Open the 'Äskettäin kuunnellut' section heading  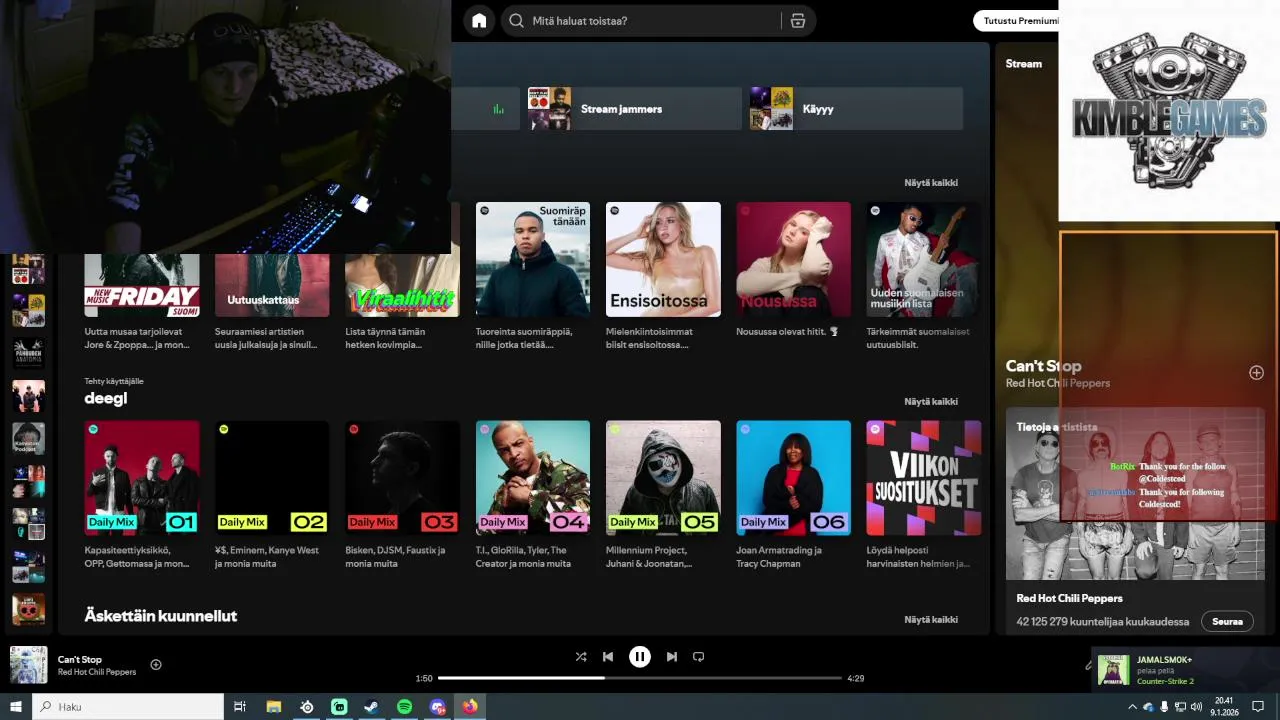161,616
